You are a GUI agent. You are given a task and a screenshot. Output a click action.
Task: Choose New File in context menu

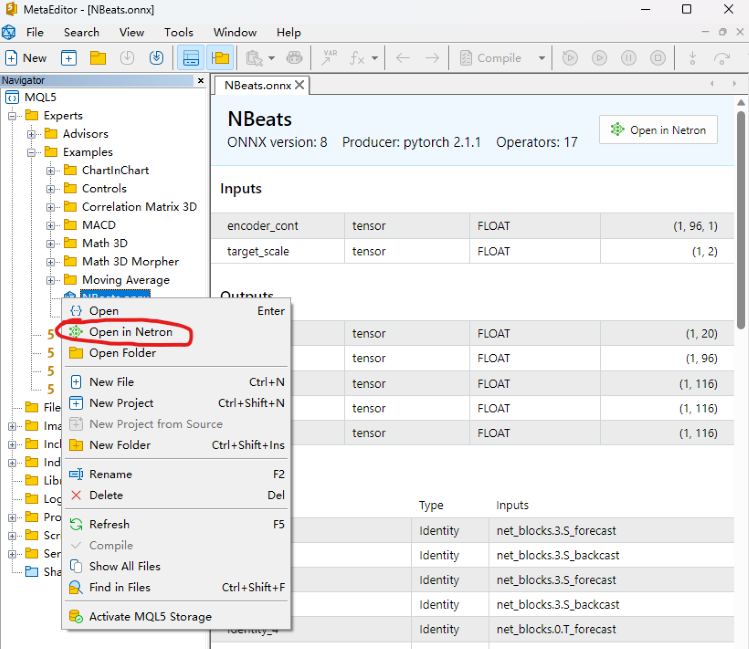click(177, 382)
